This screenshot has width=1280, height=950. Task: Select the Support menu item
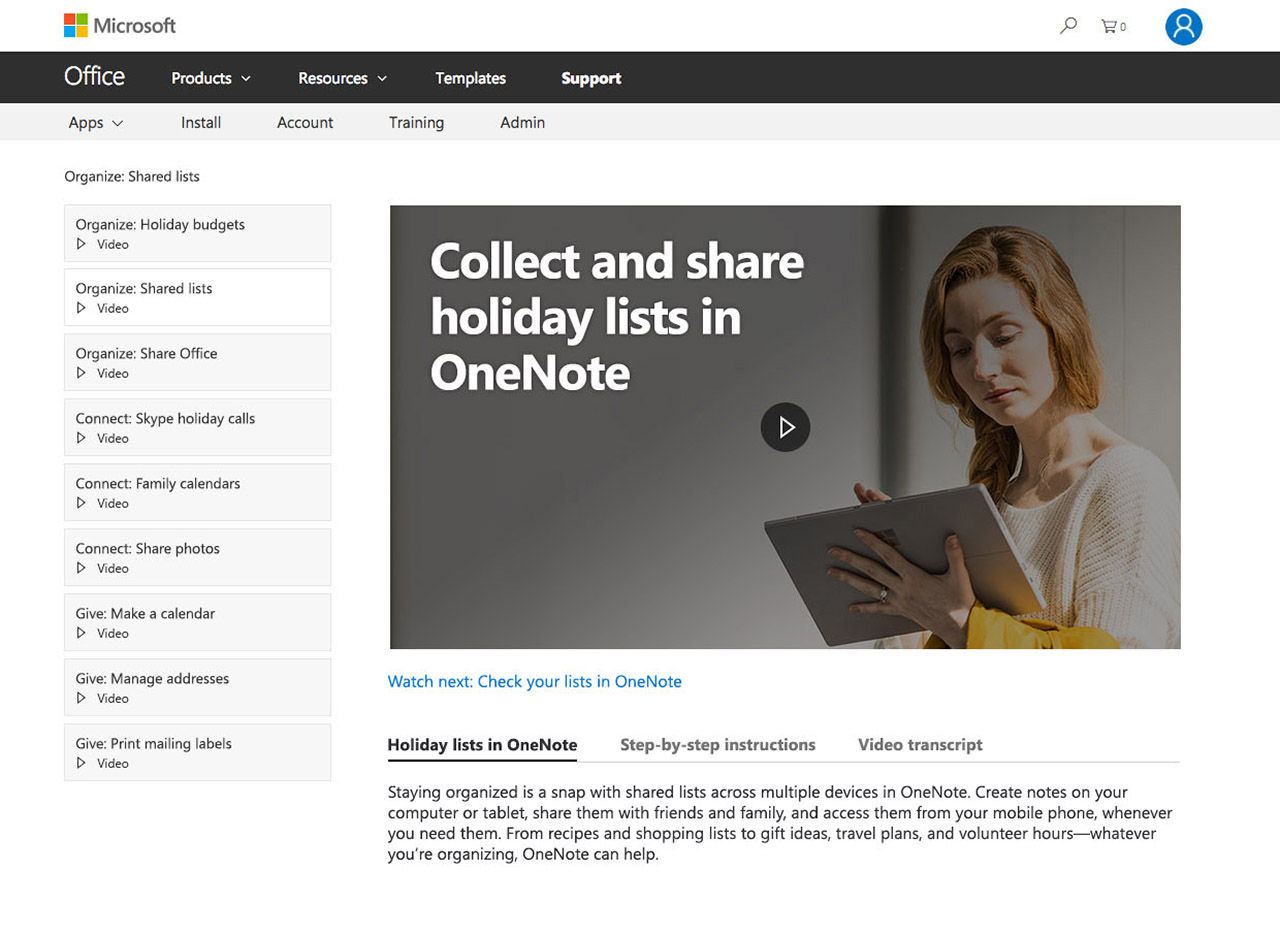point(591,78)
